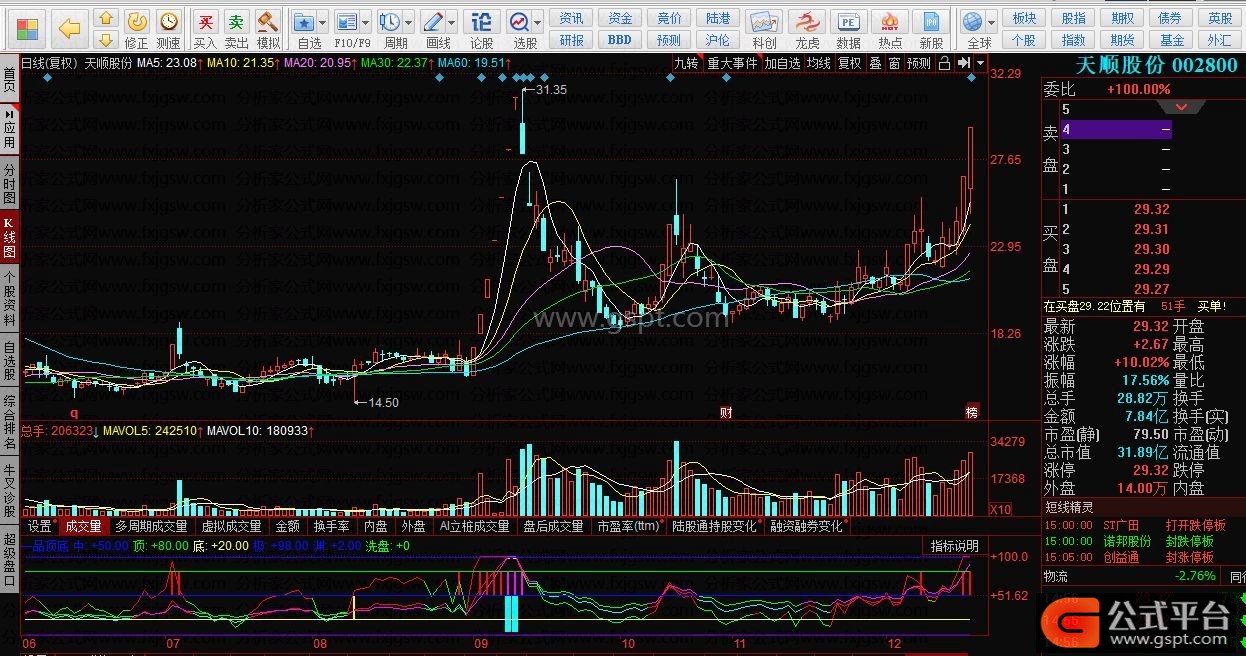Click the lock icon in chart toolbar
Screen dimensions: 1246x656
944,62
